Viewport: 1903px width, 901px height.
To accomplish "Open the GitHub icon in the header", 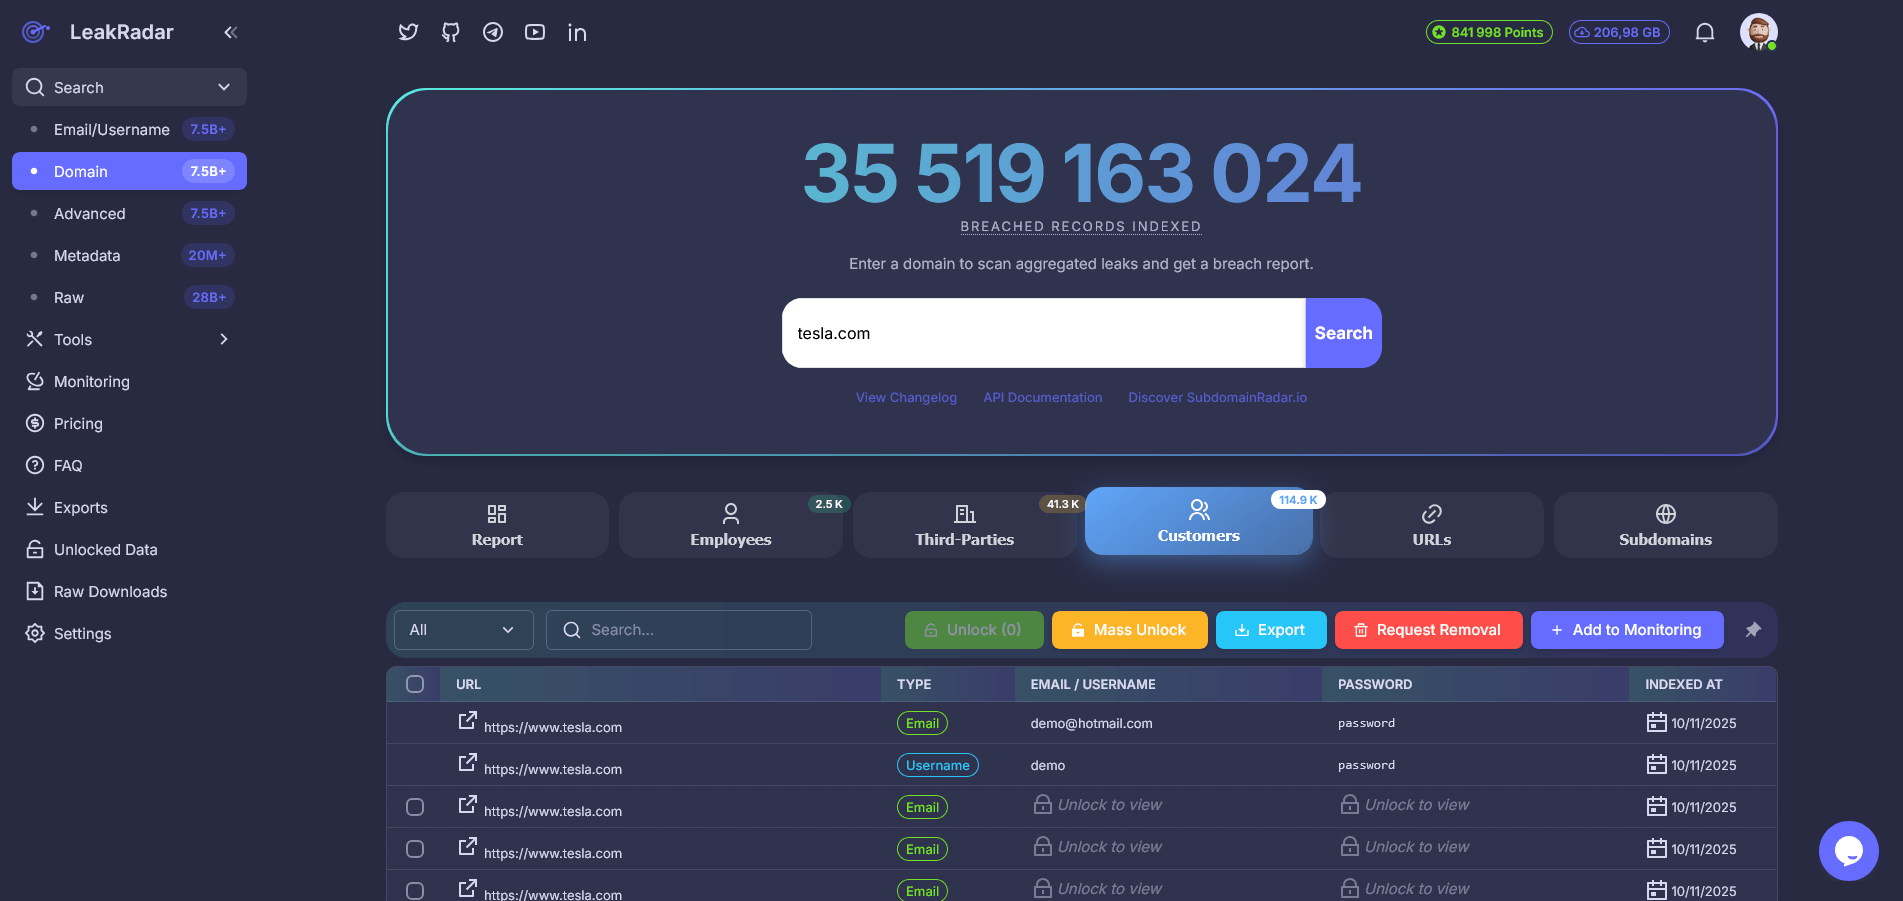I will tap(450, 32).
